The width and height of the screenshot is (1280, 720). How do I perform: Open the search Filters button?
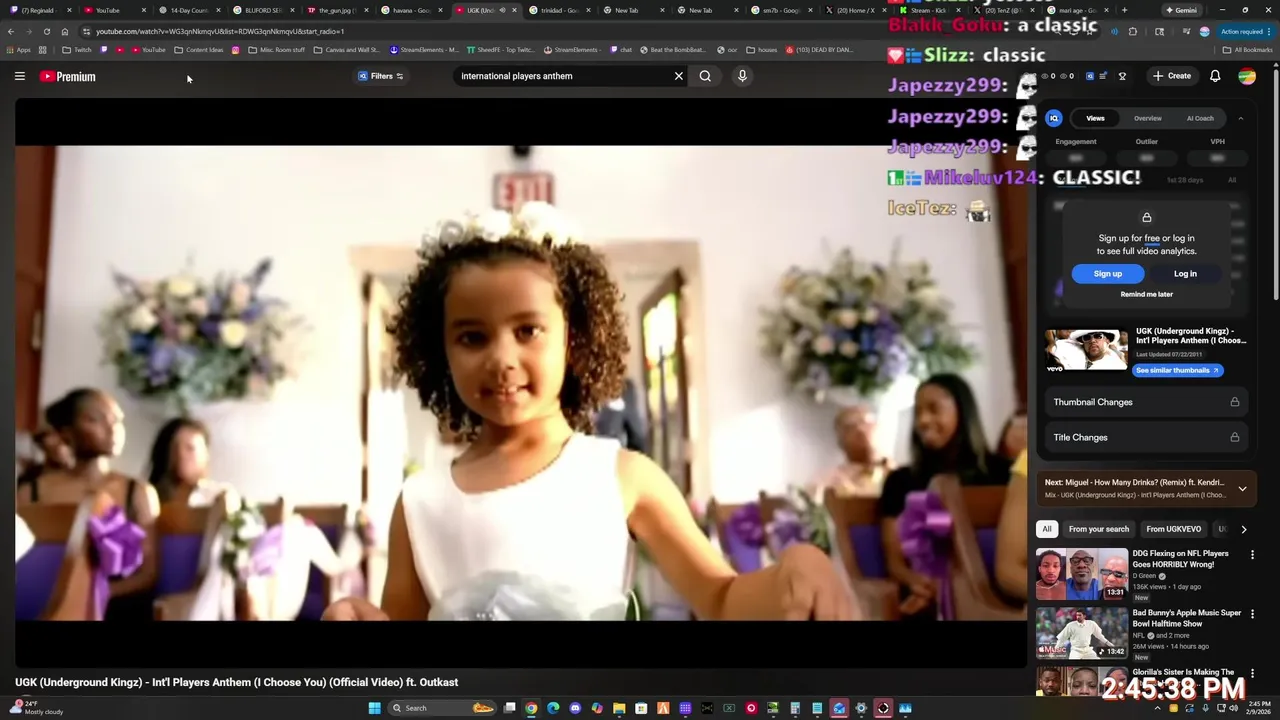(381, 76)
